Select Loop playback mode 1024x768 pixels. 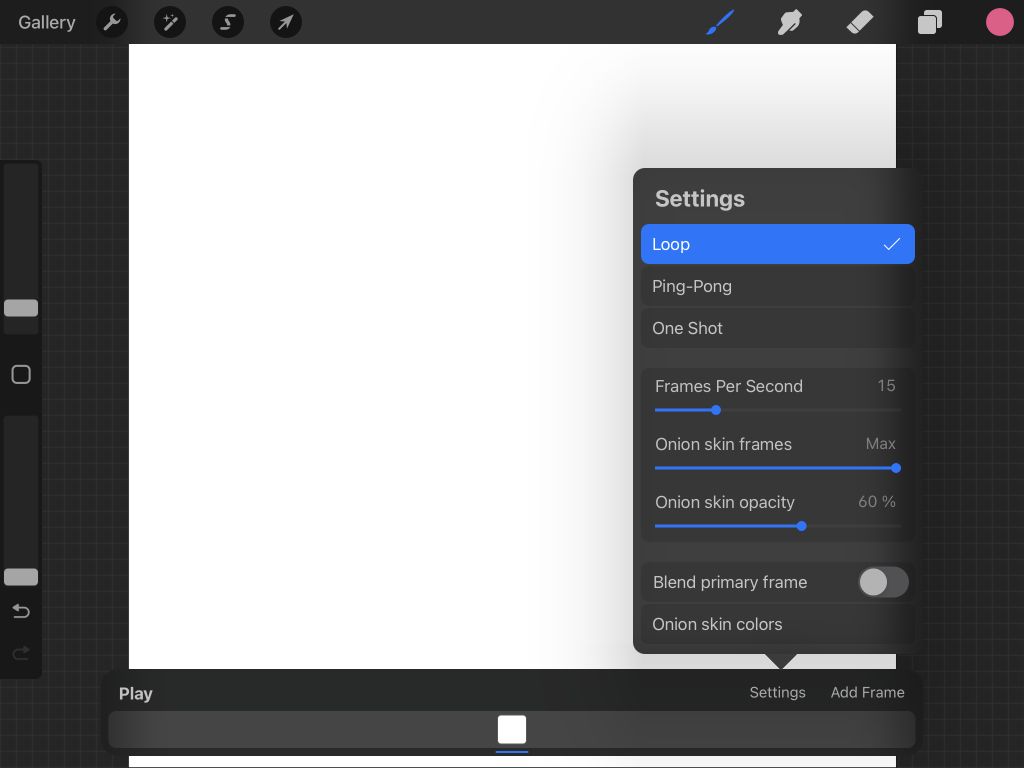(x=777, y=244)
